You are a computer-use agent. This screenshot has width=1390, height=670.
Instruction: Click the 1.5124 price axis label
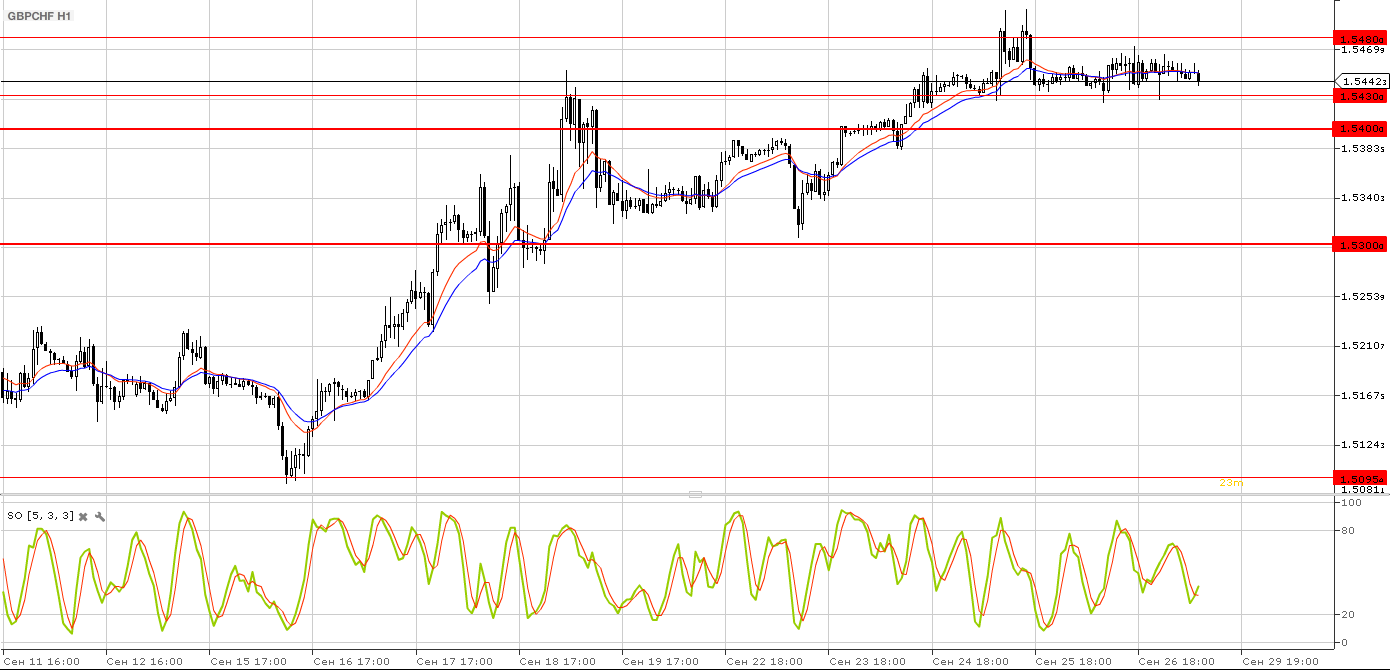click(1364, 444)
